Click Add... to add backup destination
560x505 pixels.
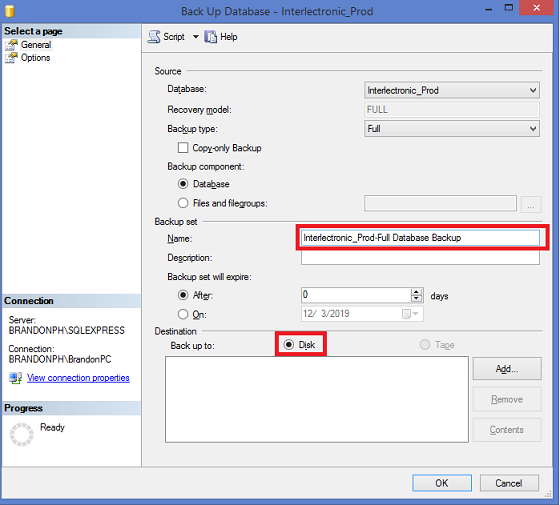[x=507, y=369]
